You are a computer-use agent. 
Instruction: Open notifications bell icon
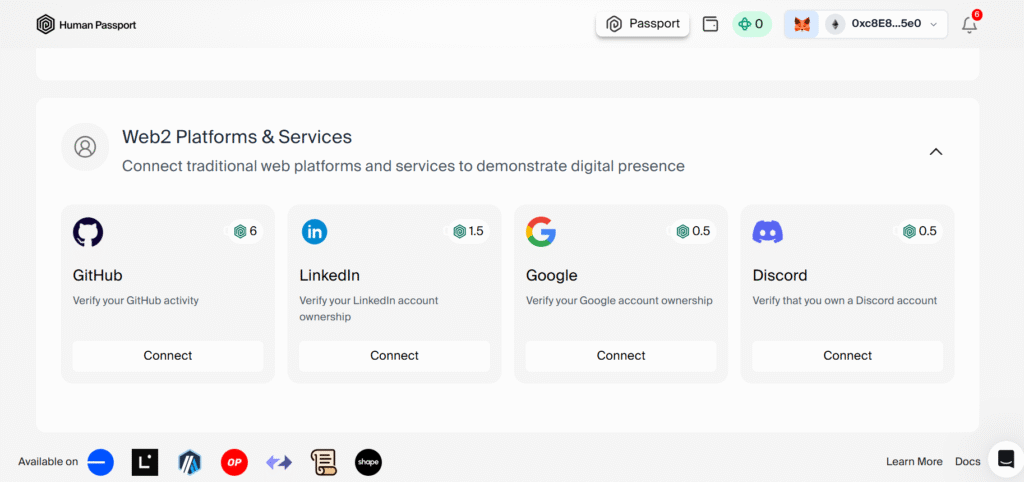(x=970, y=25)
